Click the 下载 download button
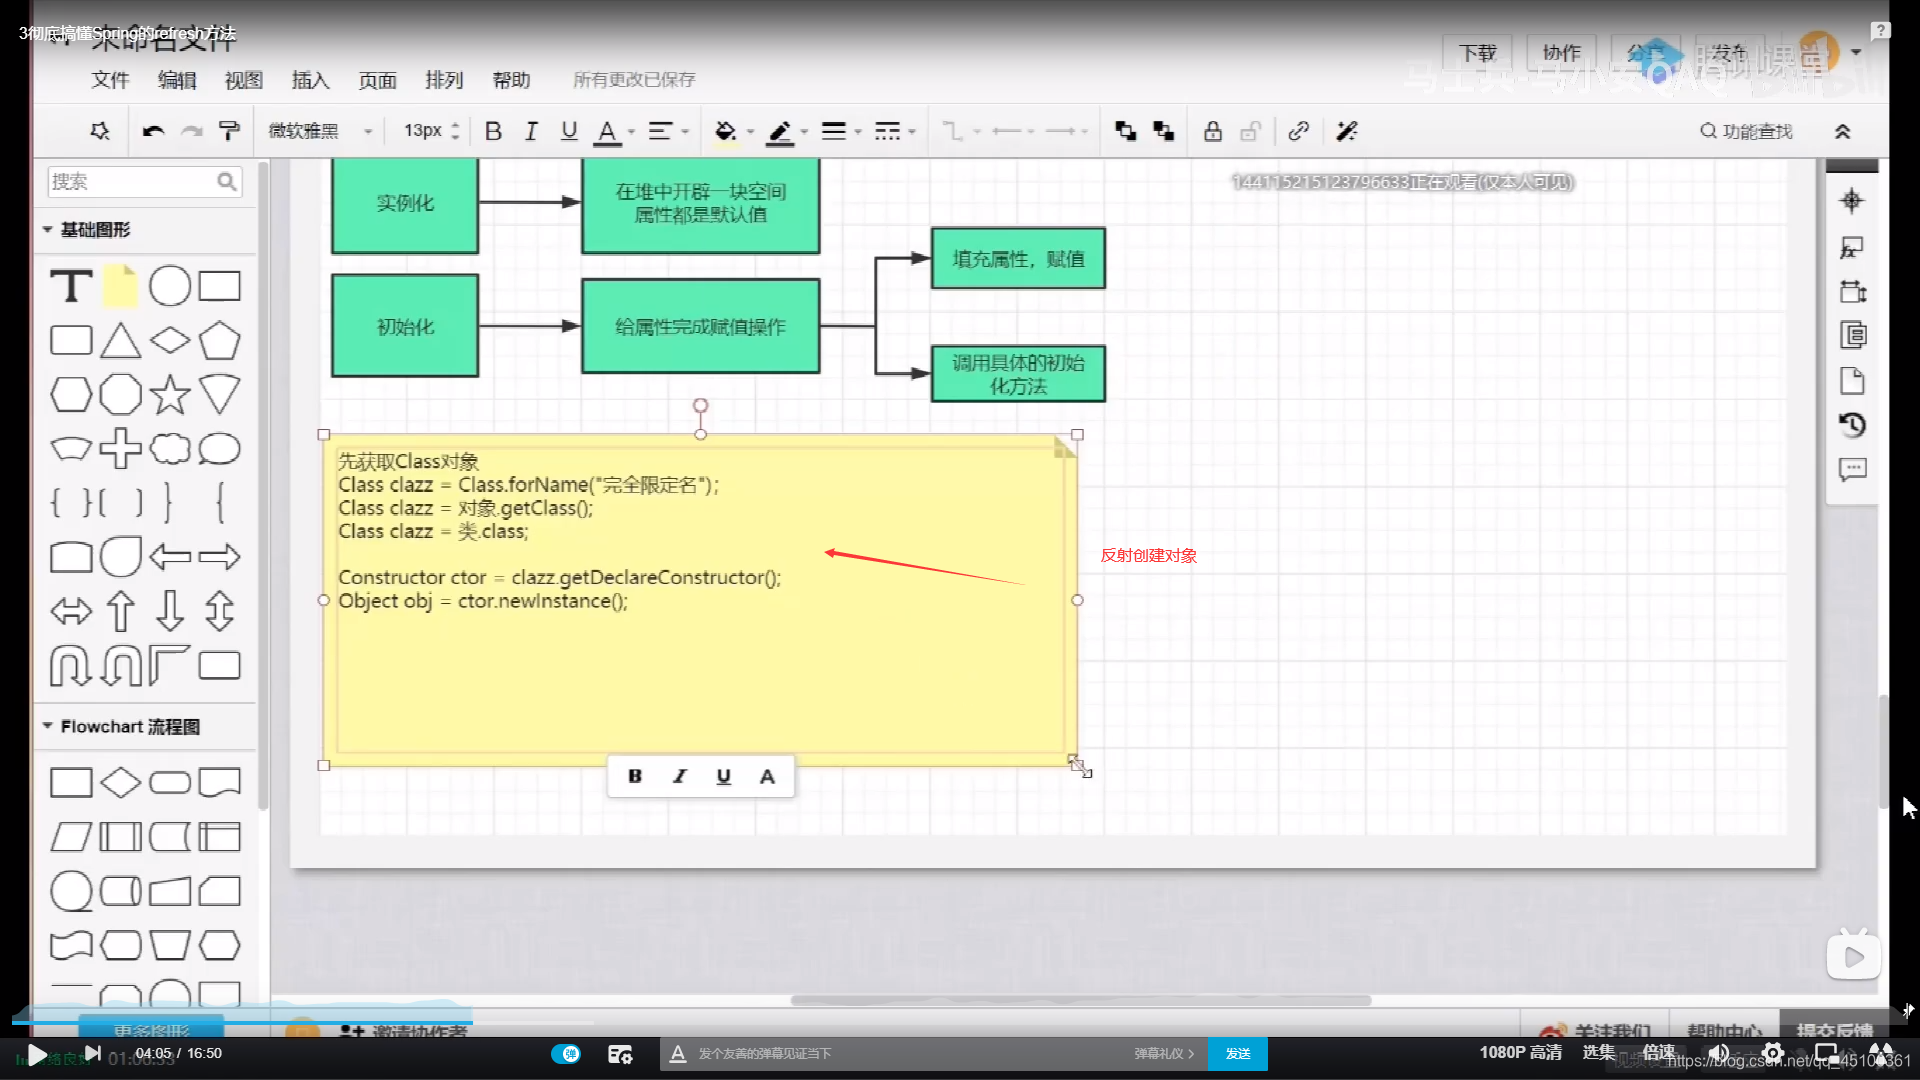This screenshot has height=1080, width=1920. (x=1477, y=53)
